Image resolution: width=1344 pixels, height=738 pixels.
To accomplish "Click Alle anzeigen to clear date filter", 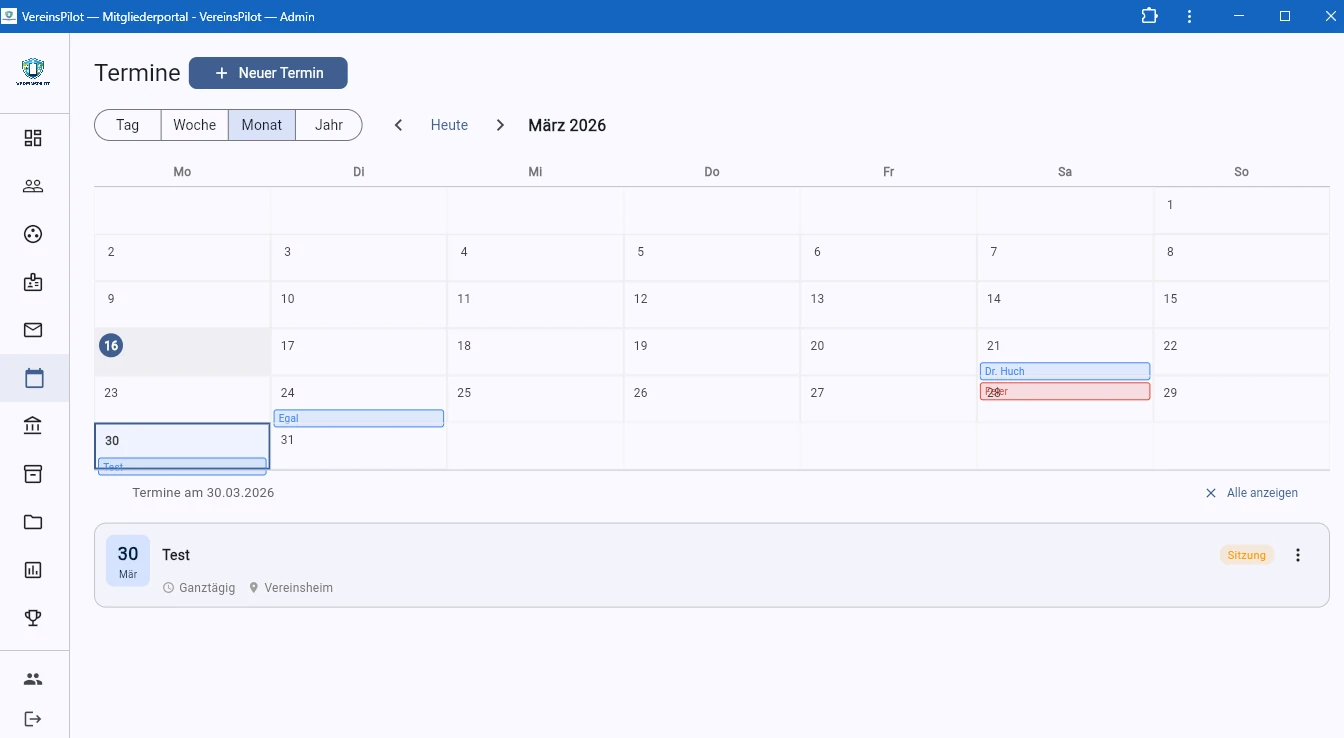I will (1252, 493).
